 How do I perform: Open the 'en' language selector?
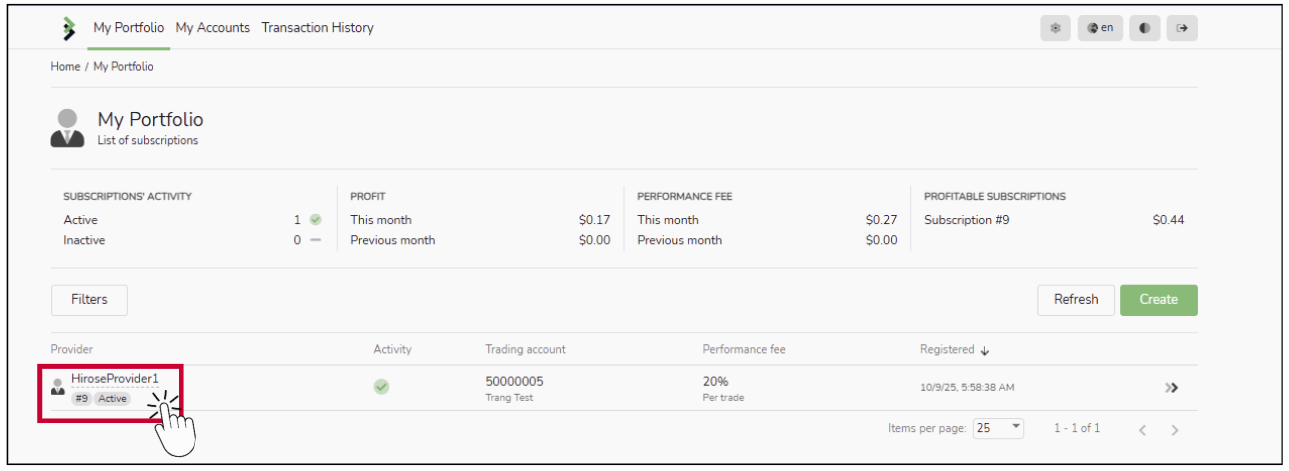click(1100, 28)
